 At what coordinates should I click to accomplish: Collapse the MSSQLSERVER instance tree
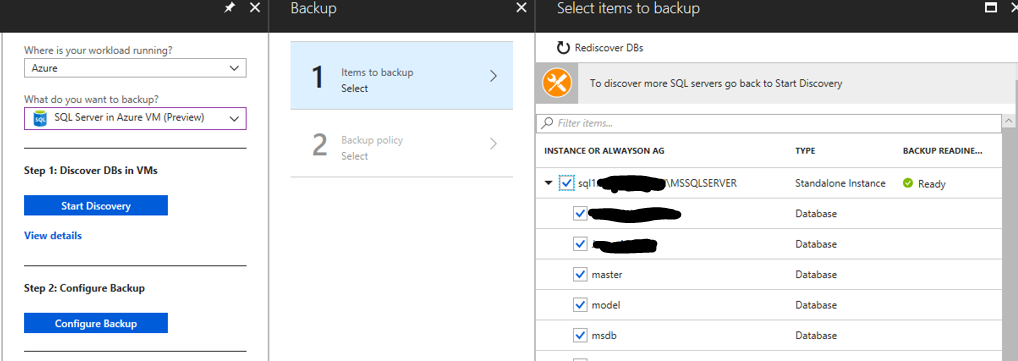pos(549,184)
